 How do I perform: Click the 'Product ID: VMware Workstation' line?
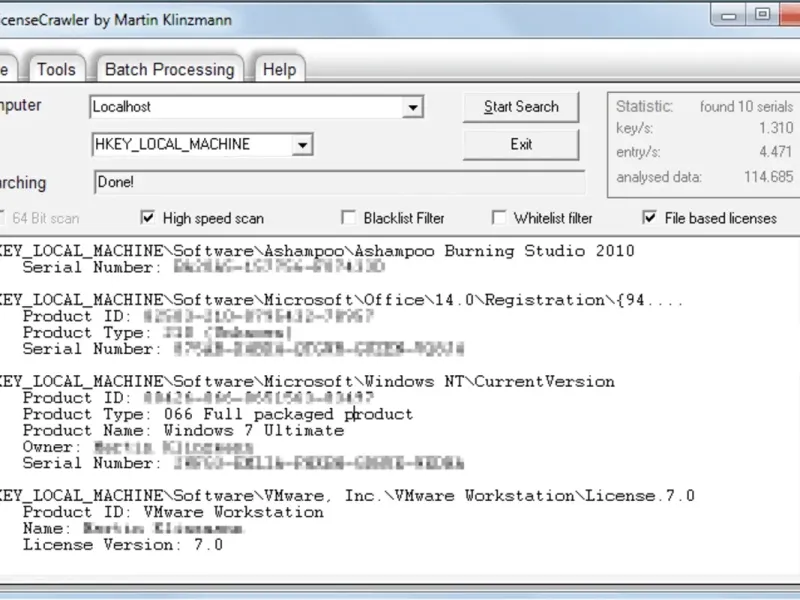point(173,512)
